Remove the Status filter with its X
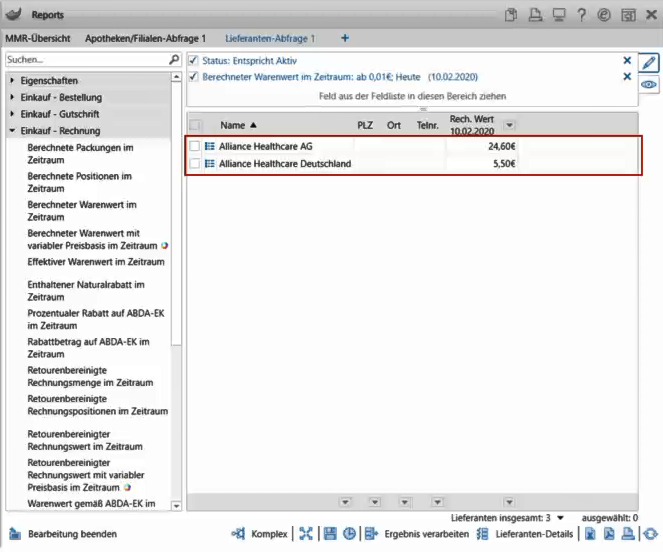 pyautogui.click(x=627, y=60)
